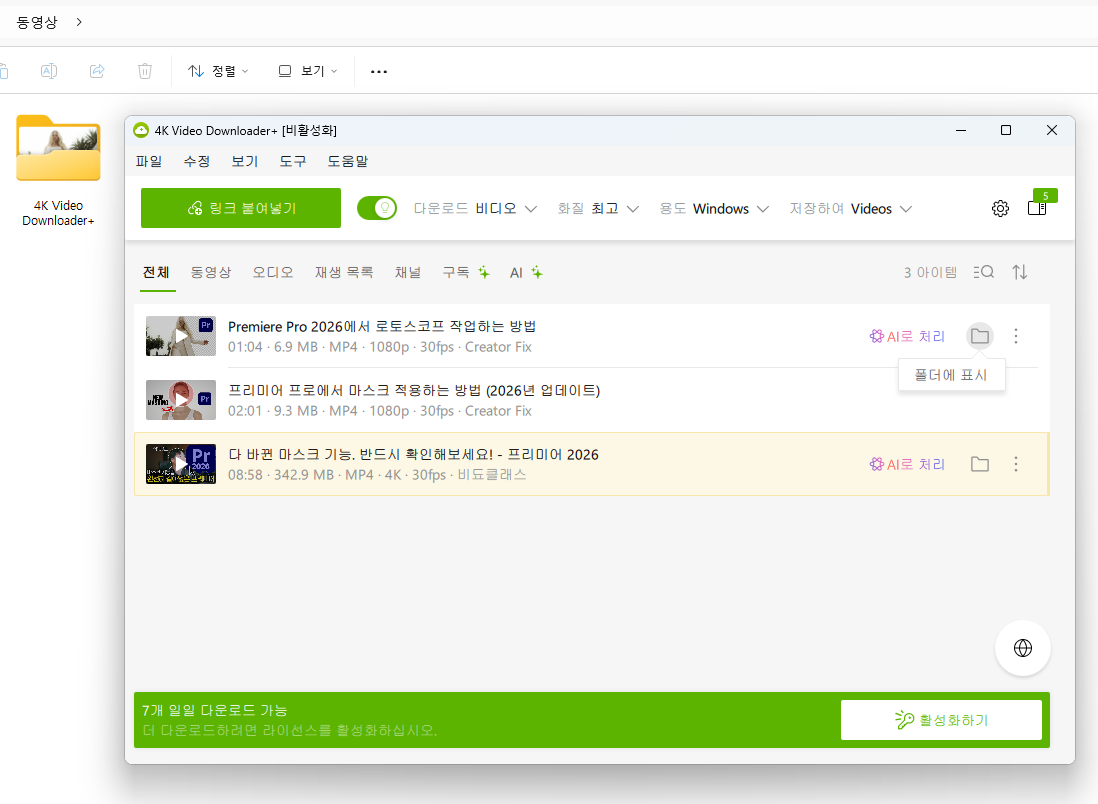1098x804 pixels.
Task: Open the 파일 menu
Action: [x=148, y=161]
